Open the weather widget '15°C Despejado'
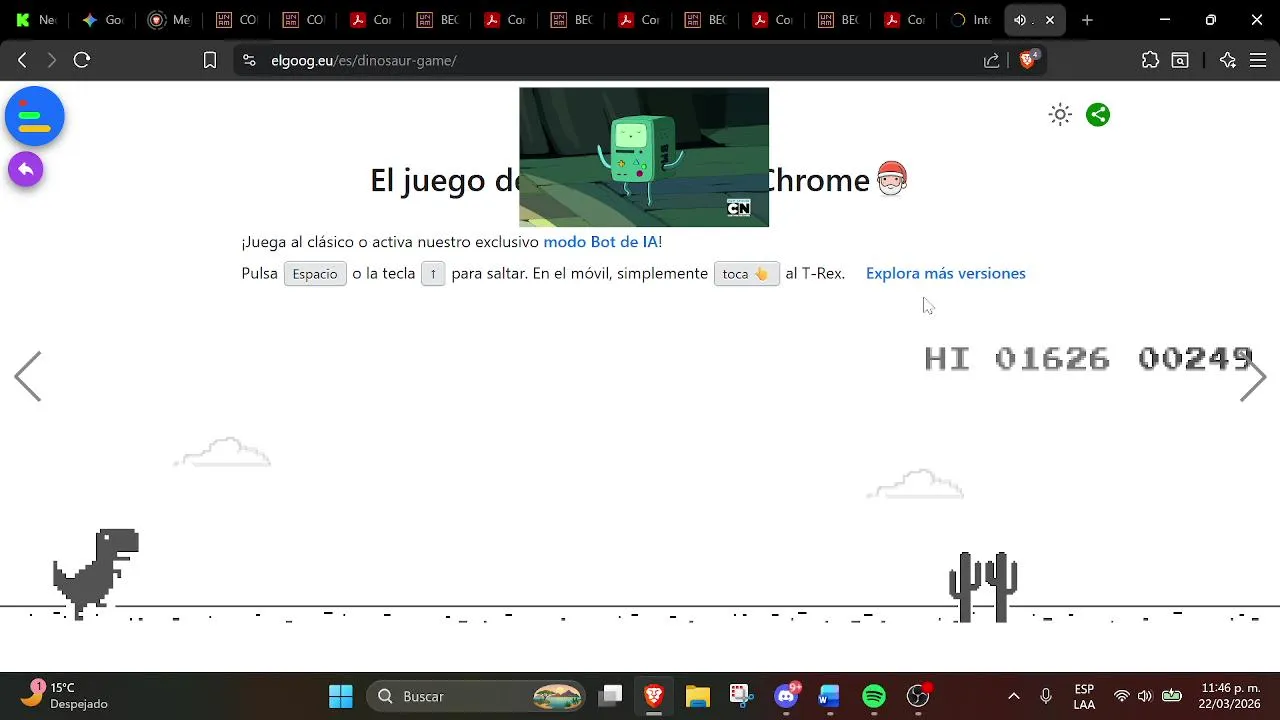Viewport: 1280px width, 720px height. [64, 696]
